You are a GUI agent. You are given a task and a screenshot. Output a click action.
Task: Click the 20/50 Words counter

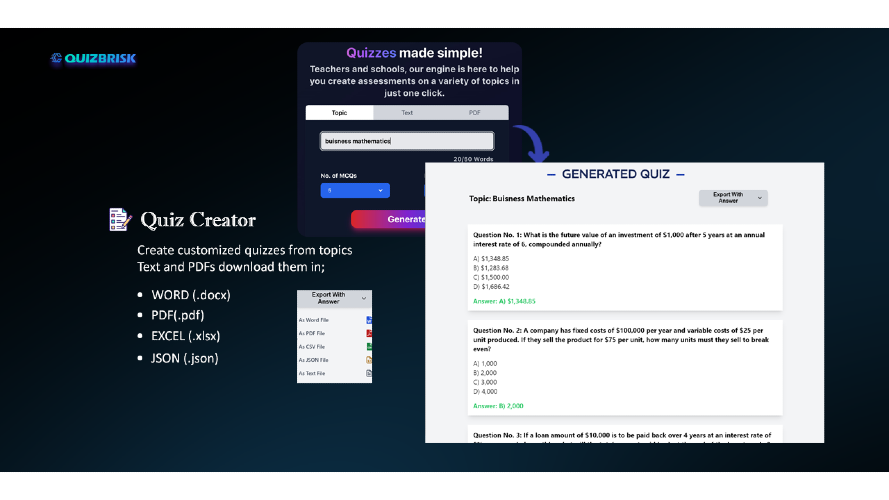pyautogui.click(x=473, y=159)
